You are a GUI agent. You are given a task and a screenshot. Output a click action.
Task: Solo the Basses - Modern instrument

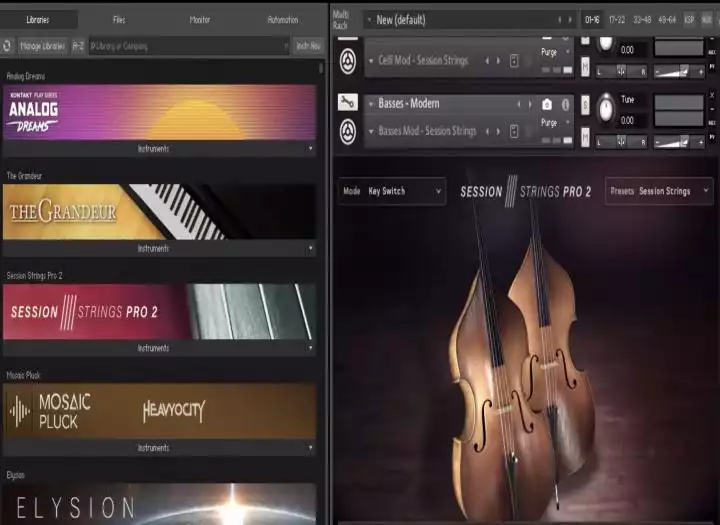tap(585, 105)
